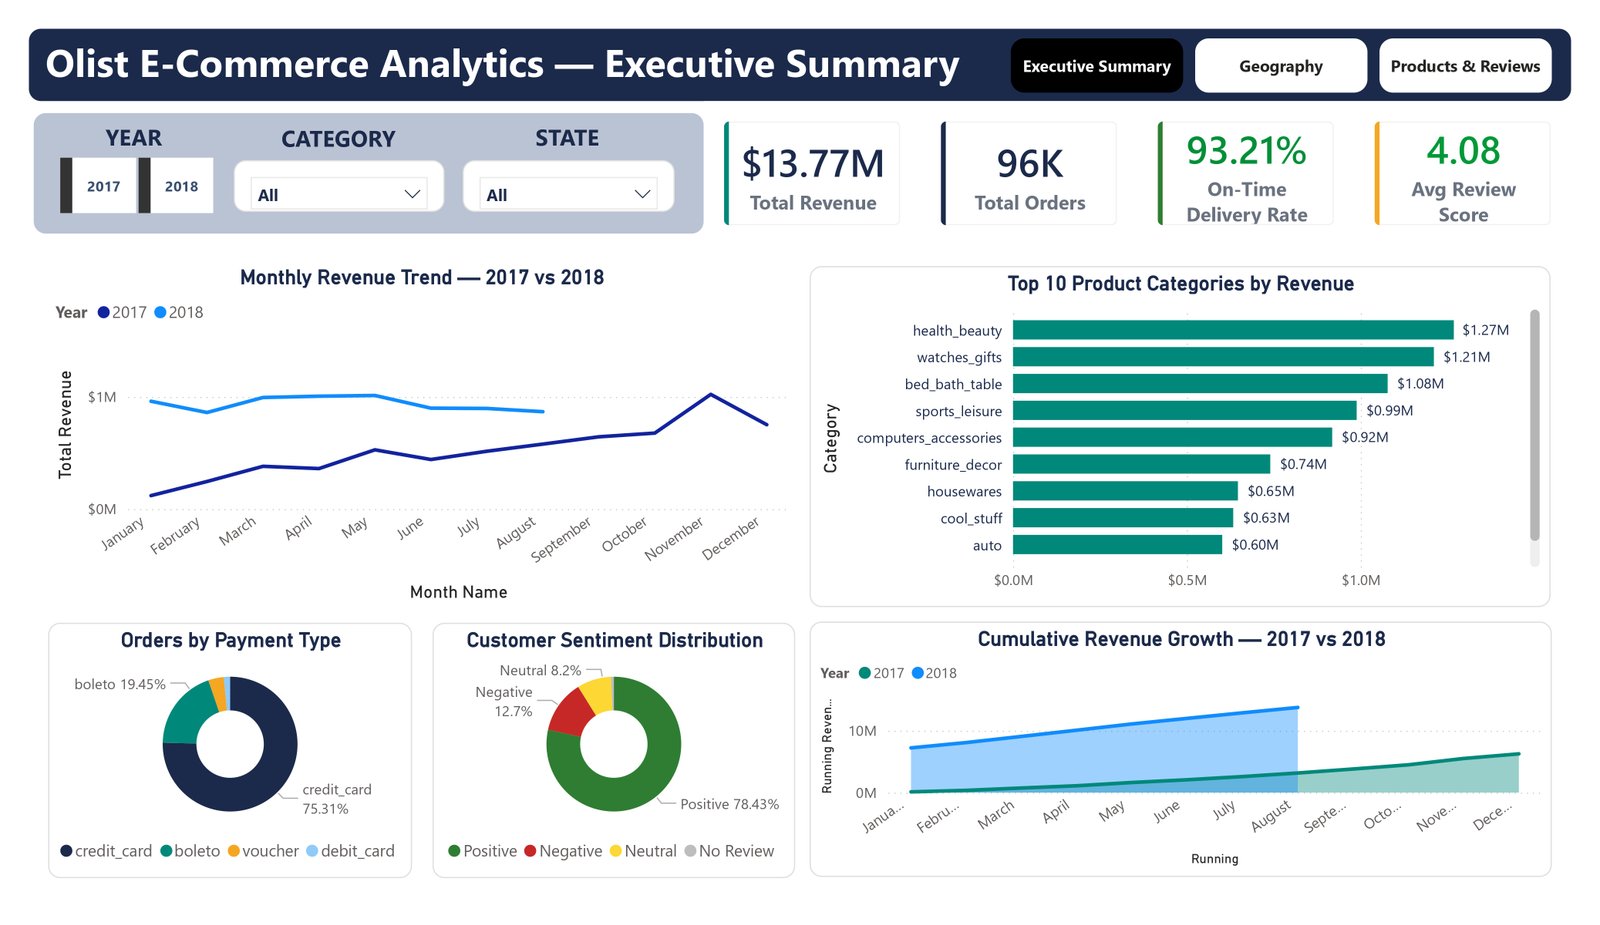1600x925 pixels.
Task: Click the 2017 legend dot in Cumulative Revenue
Action: pyautogui.click(x=865, y=673)
